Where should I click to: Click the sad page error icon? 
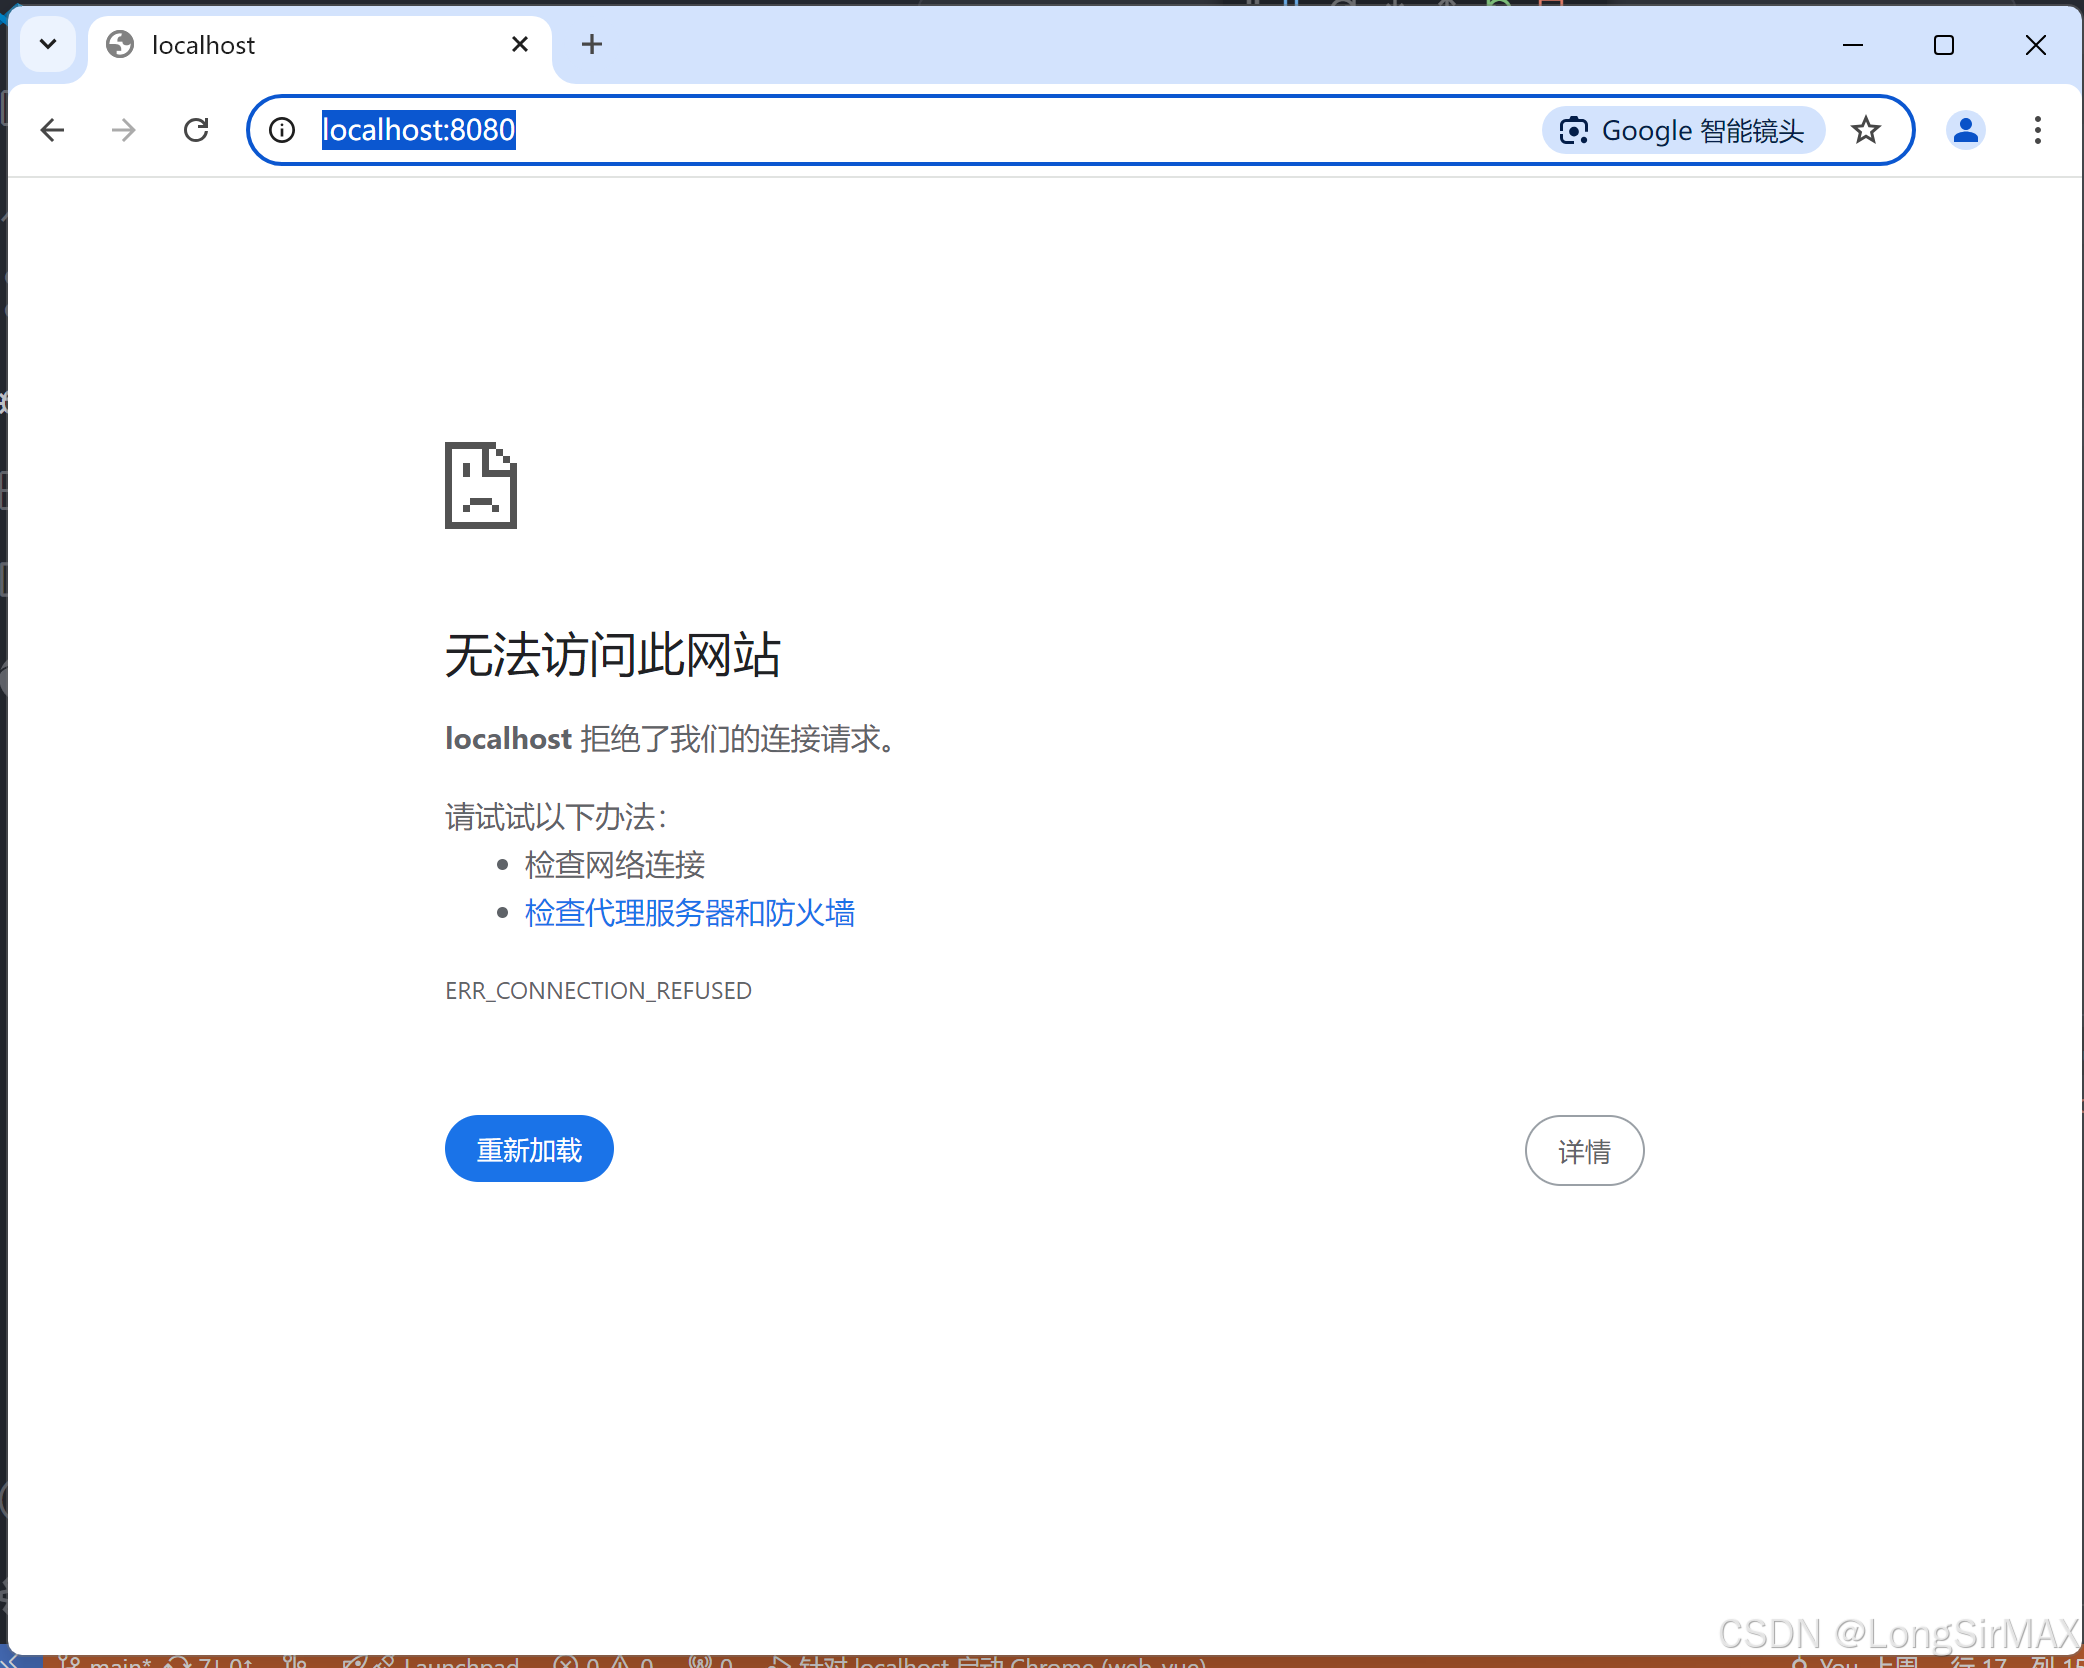[481, 485]
